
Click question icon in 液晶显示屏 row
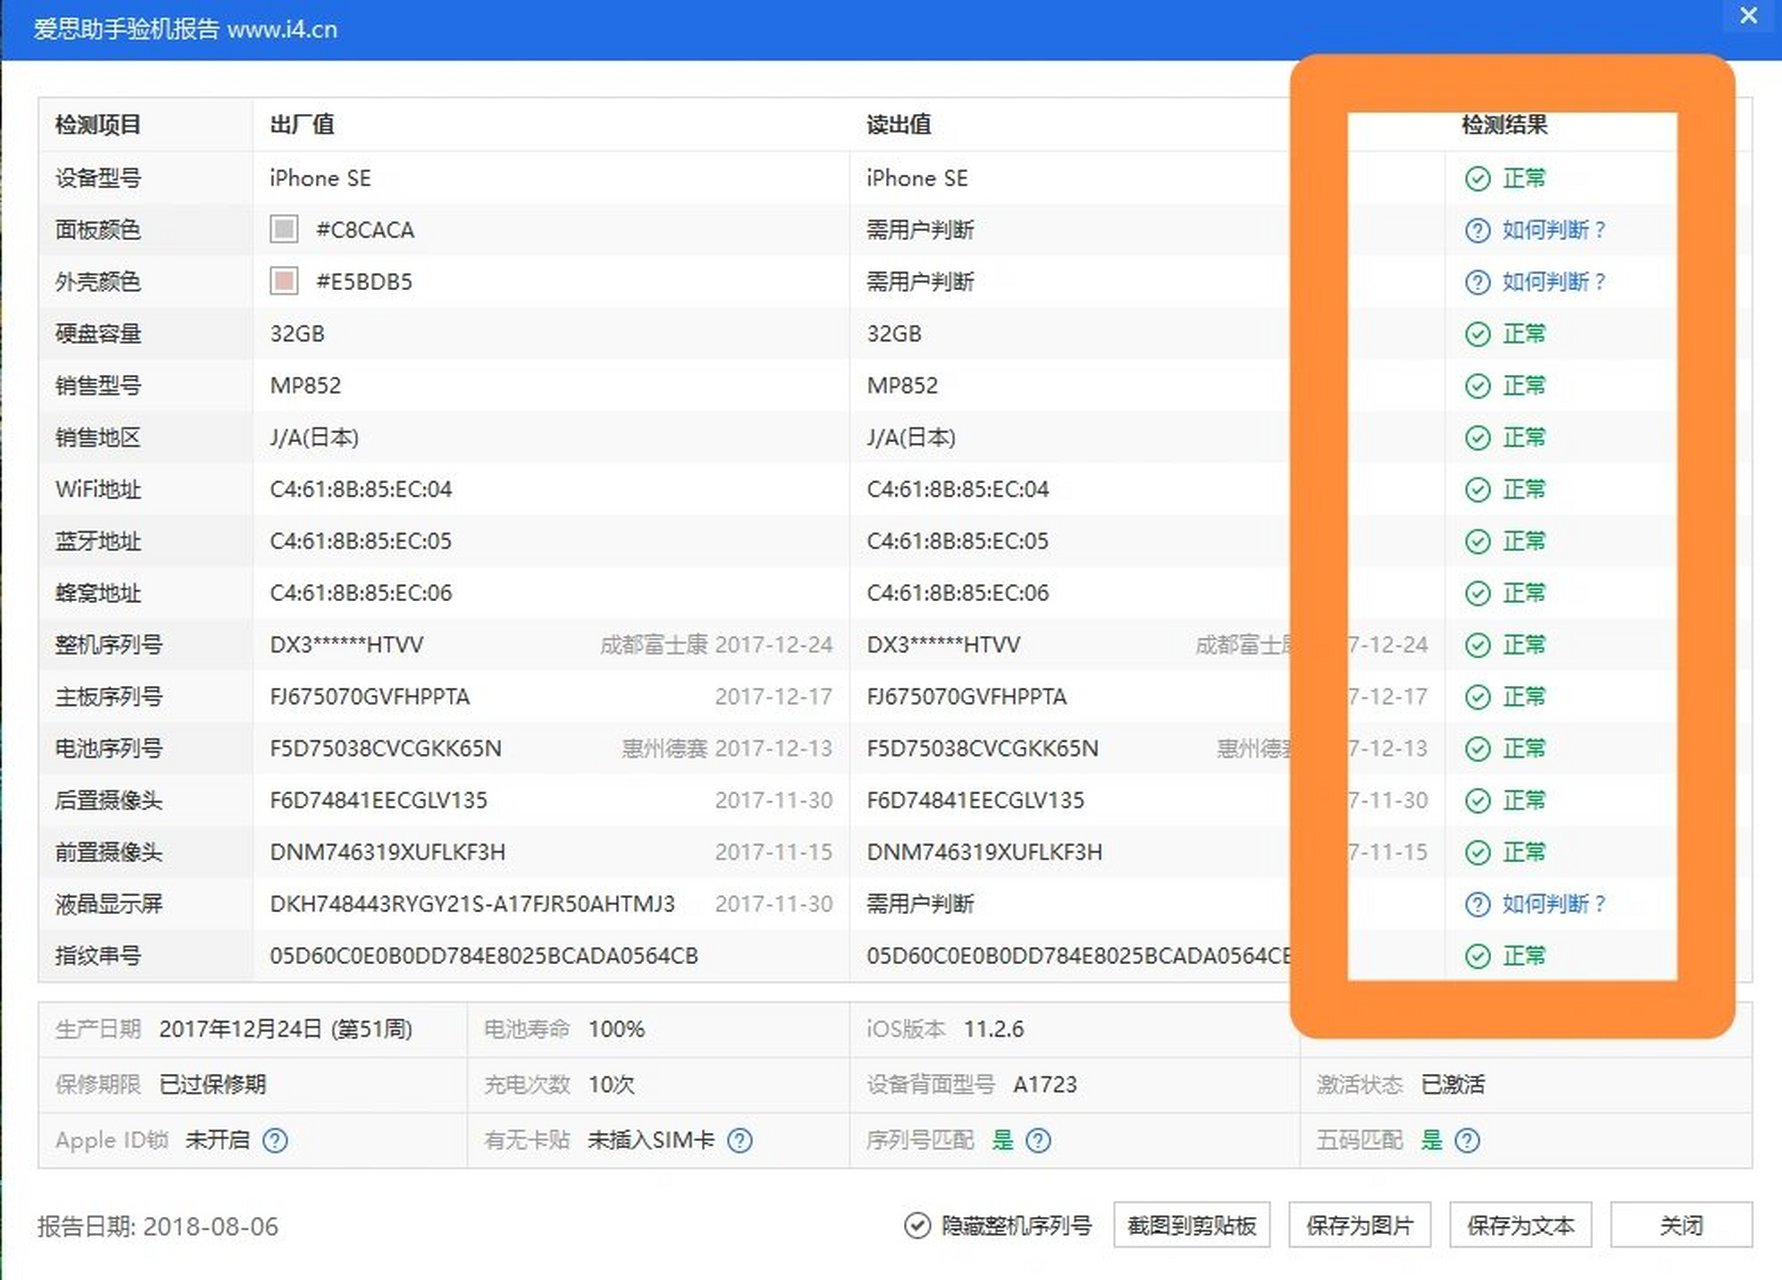[1477, 905]
